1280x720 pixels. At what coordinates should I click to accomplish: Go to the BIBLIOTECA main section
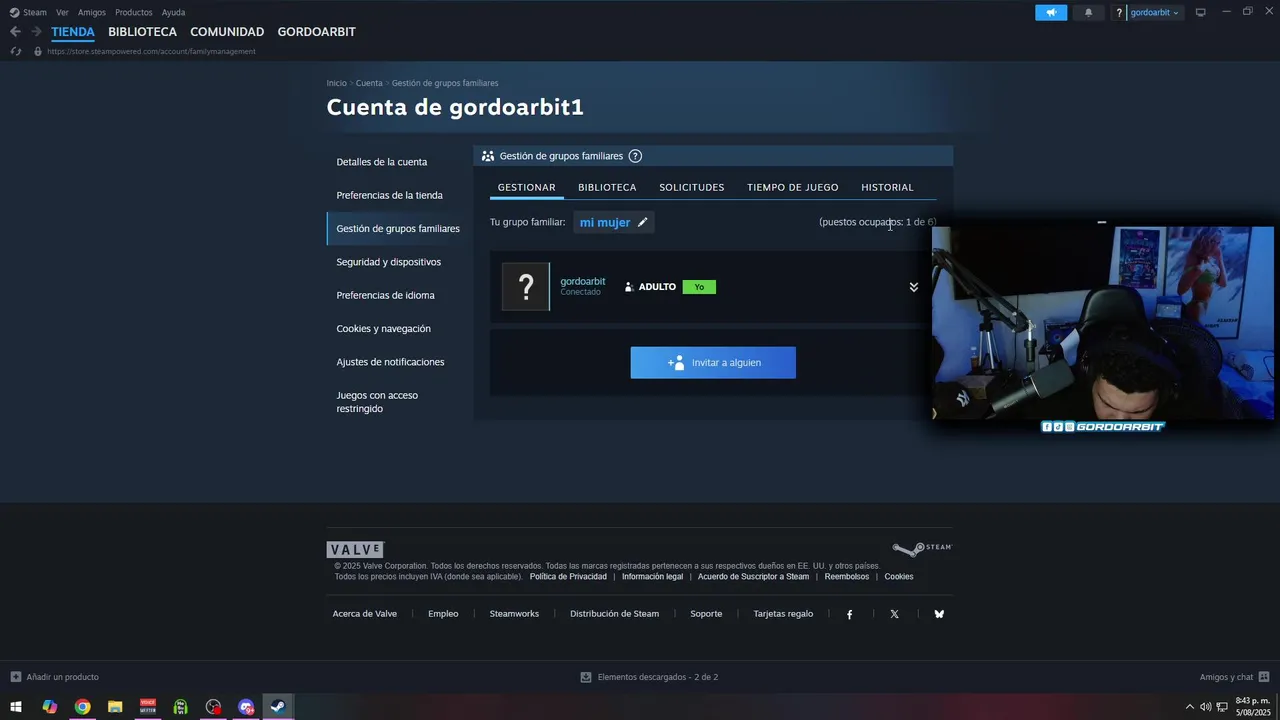(x=142, y=32)
